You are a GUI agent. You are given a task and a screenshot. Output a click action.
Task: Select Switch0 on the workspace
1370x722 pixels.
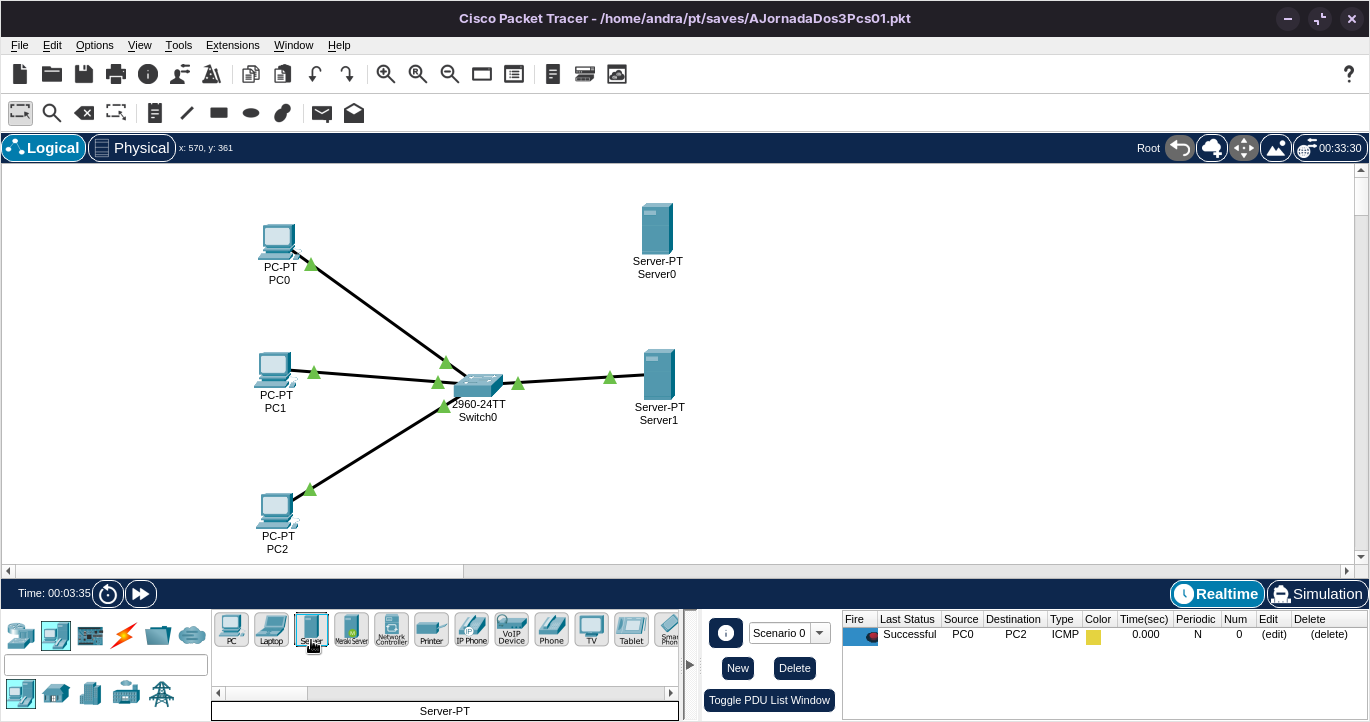(478, 387)
